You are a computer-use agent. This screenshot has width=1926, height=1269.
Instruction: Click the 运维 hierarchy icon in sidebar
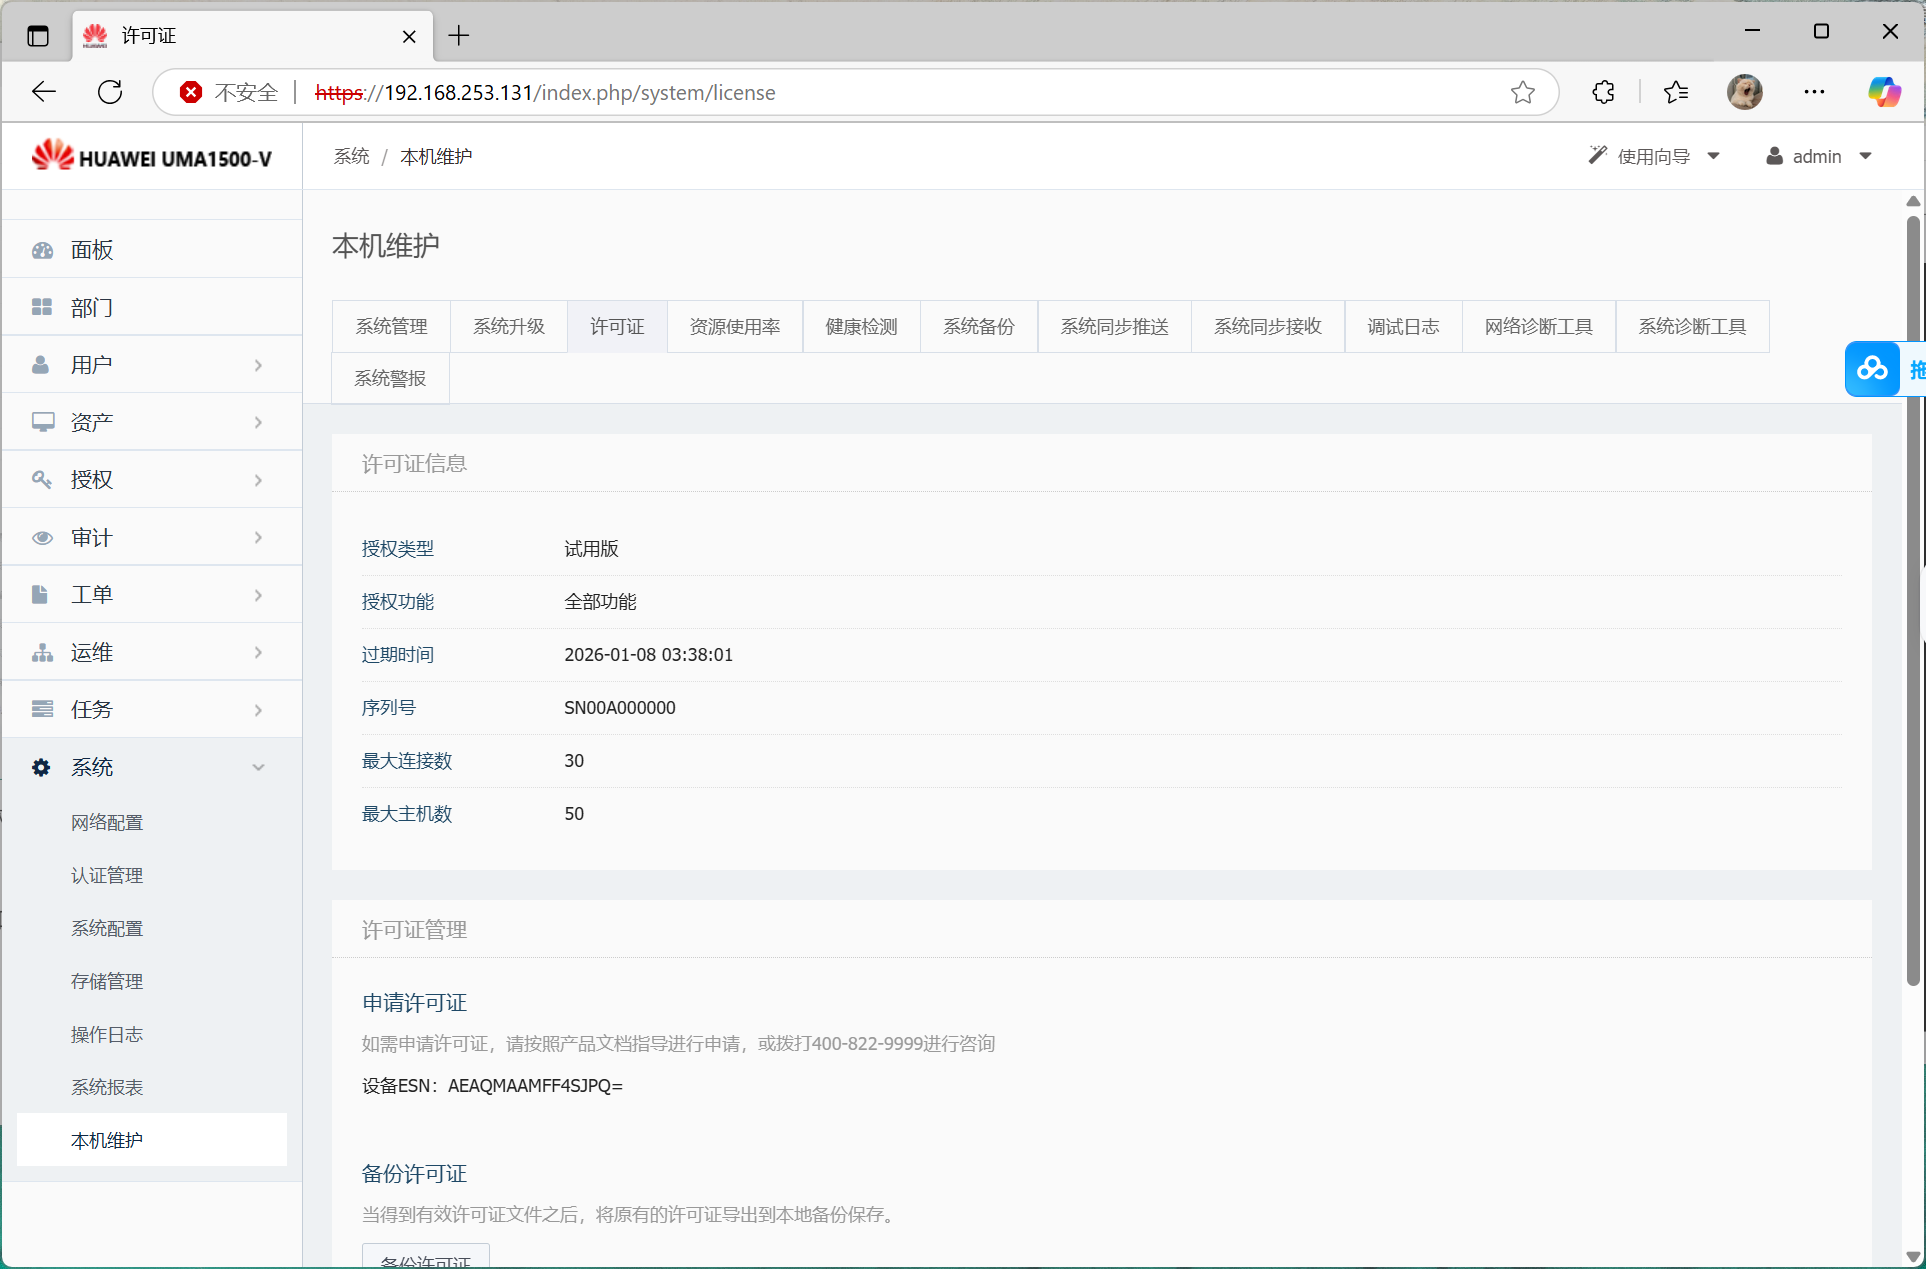tap(42, 653)
